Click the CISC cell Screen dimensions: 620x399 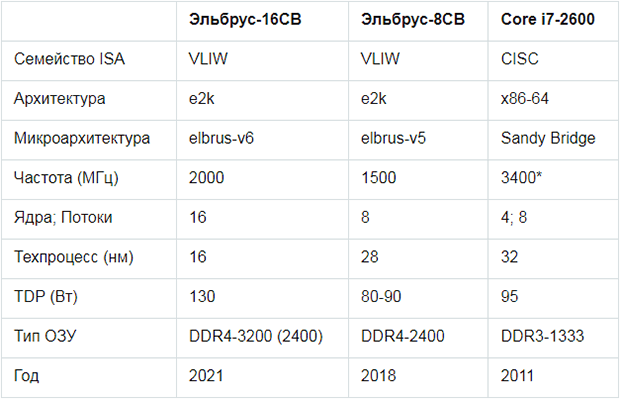pos(520,59)
